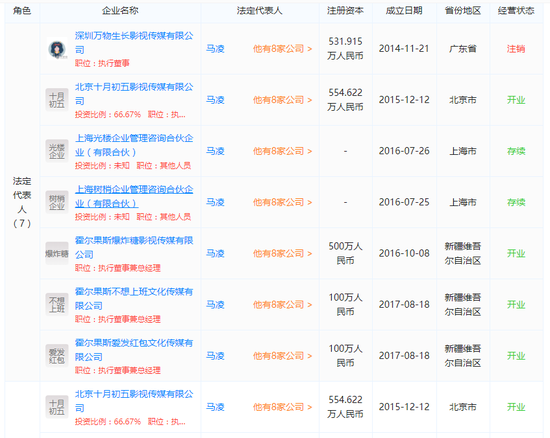Click 马凌 in the 霍尔果斯爆炸糖 row
Image resolution: width=550 pixels, height=438 pixels.
pos(215,254)
